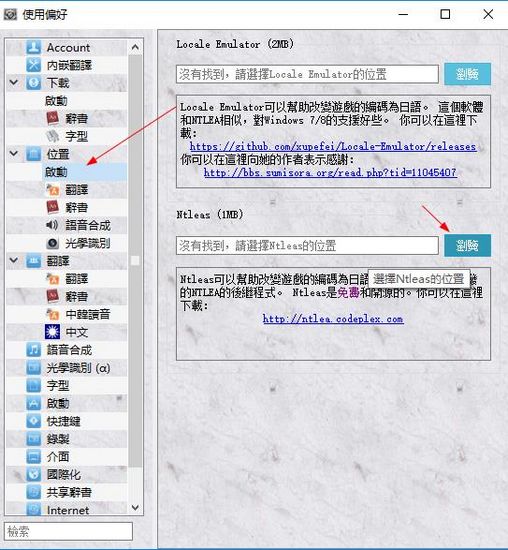Click the 使用偏好 window title icon

pos(10,14)
